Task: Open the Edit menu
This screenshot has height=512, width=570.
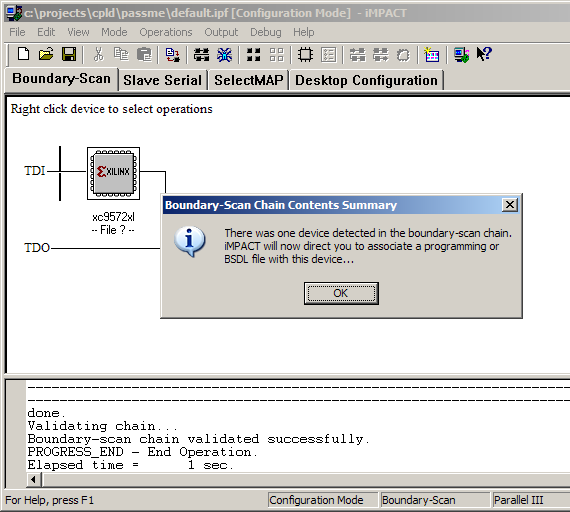Action: [46, 32]
